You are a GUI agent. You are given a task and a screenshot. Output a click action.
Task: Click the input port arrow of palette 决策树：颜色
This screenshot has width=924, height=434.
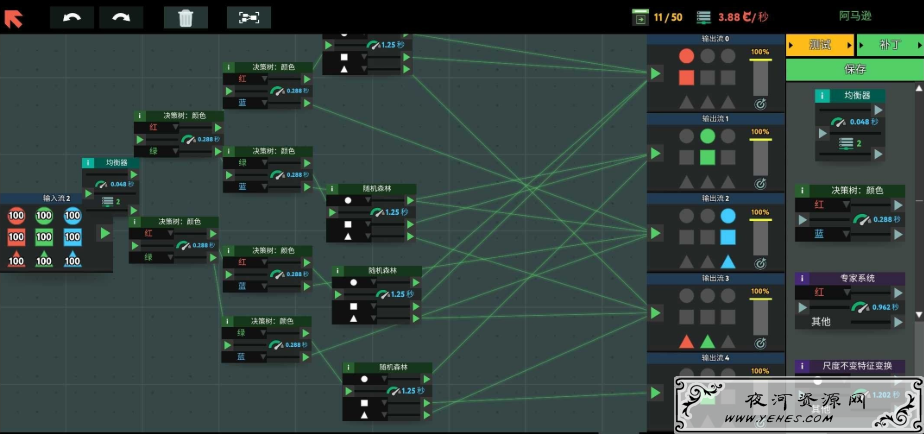point(802,220)
